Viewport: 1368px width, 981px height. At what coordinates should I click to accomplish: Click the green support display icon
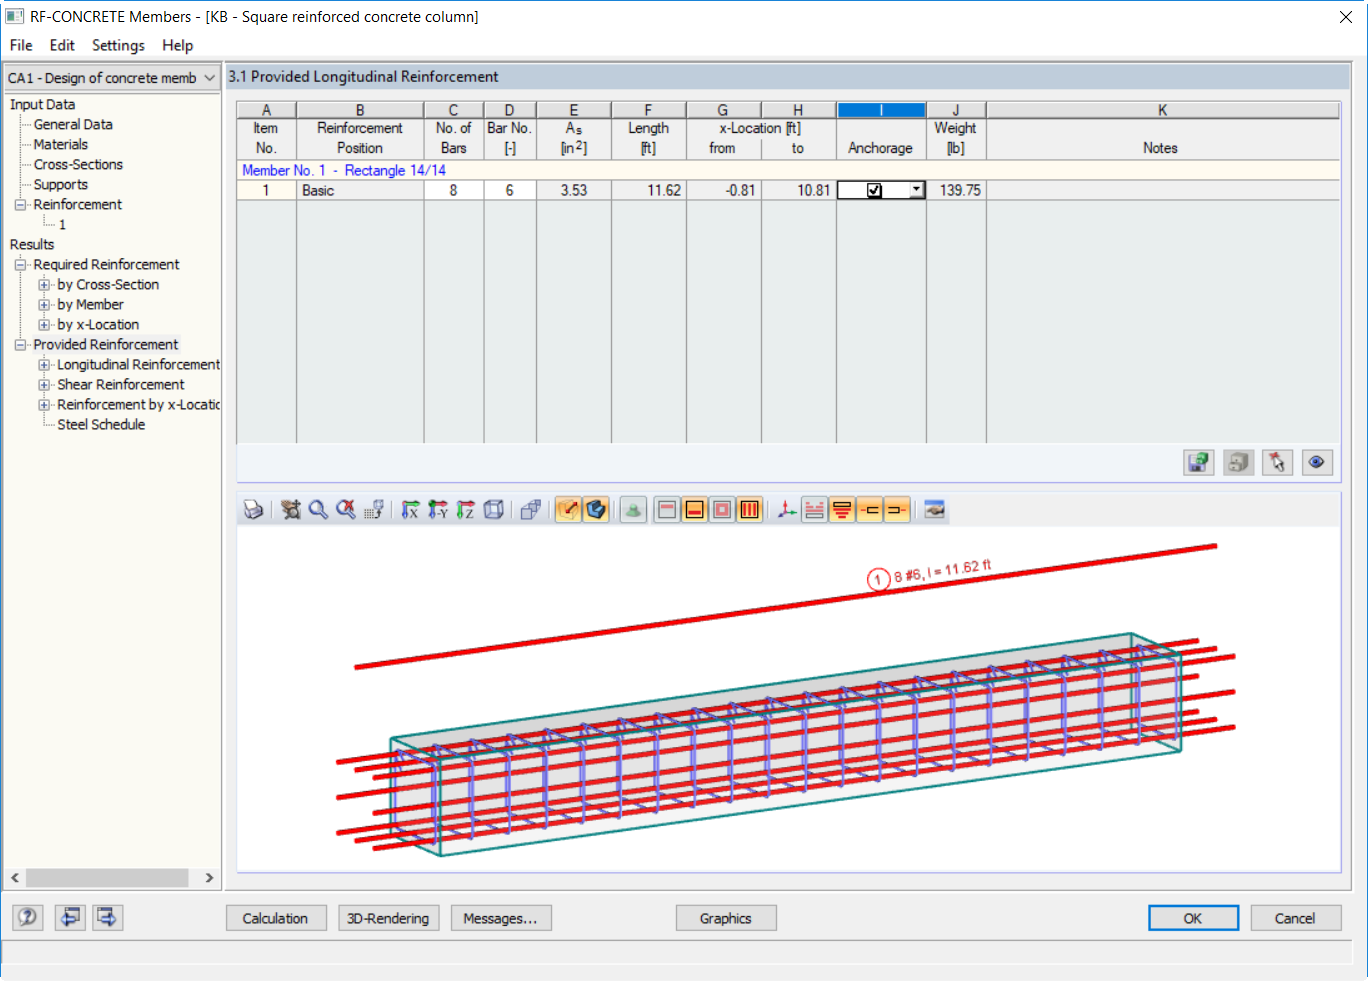(x=633, y=510)
